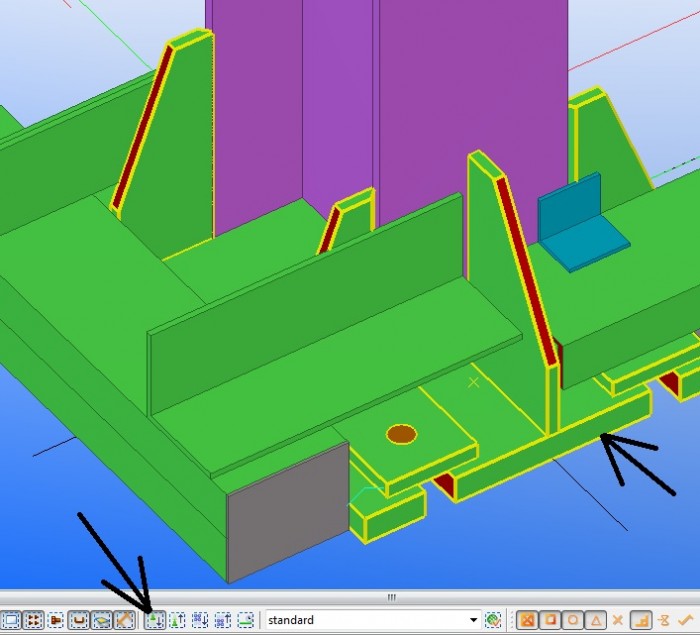
Task: Toggle snap to end points square icon
Action: click(550, 620)
